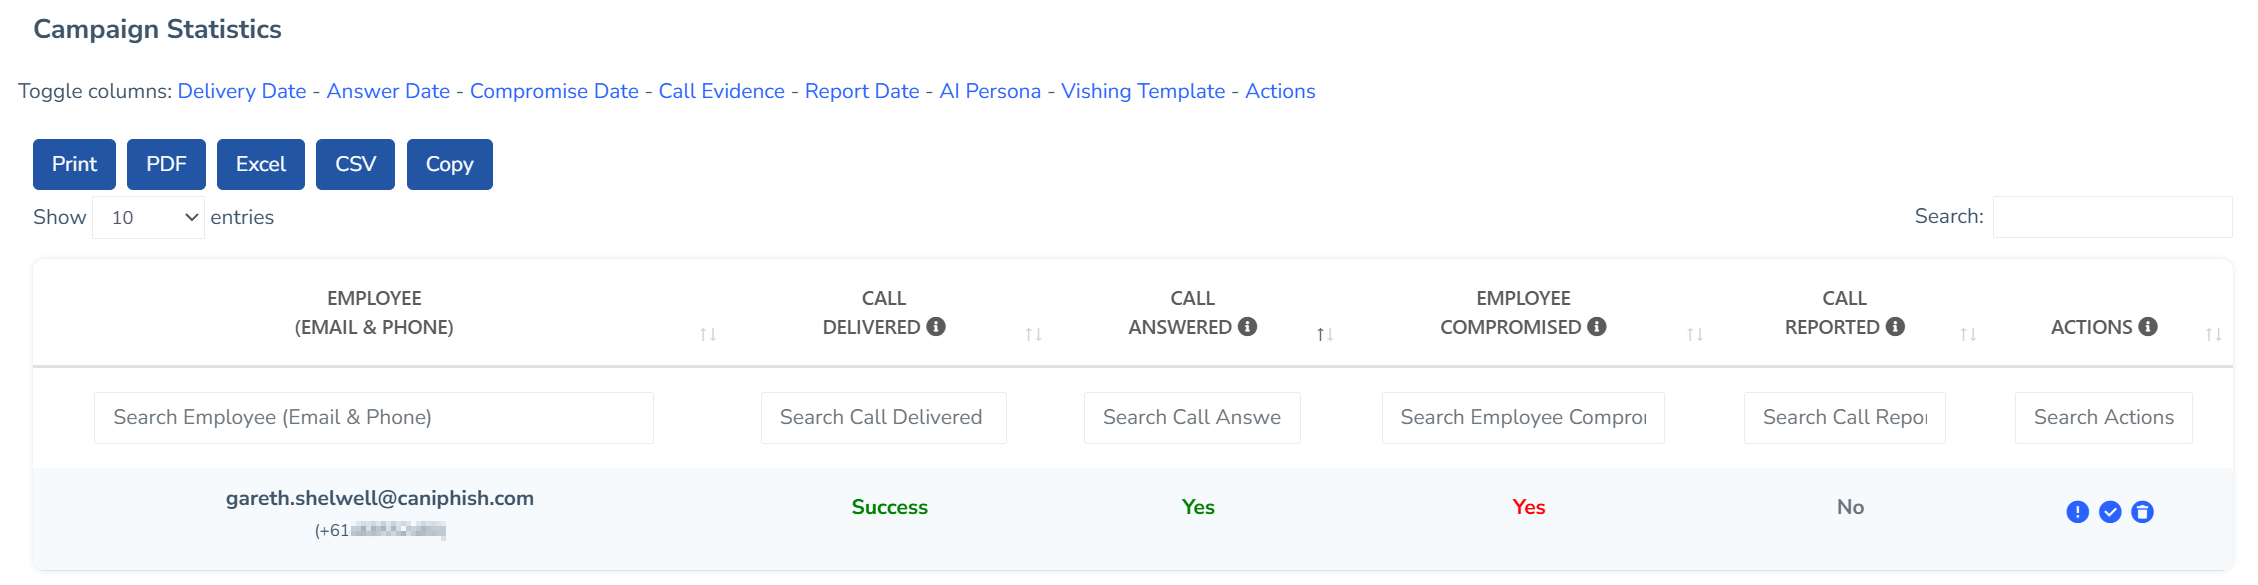Export table with the Excel button
The width and height of the screenshot is (2258, 585).
(x=261, y=164)
